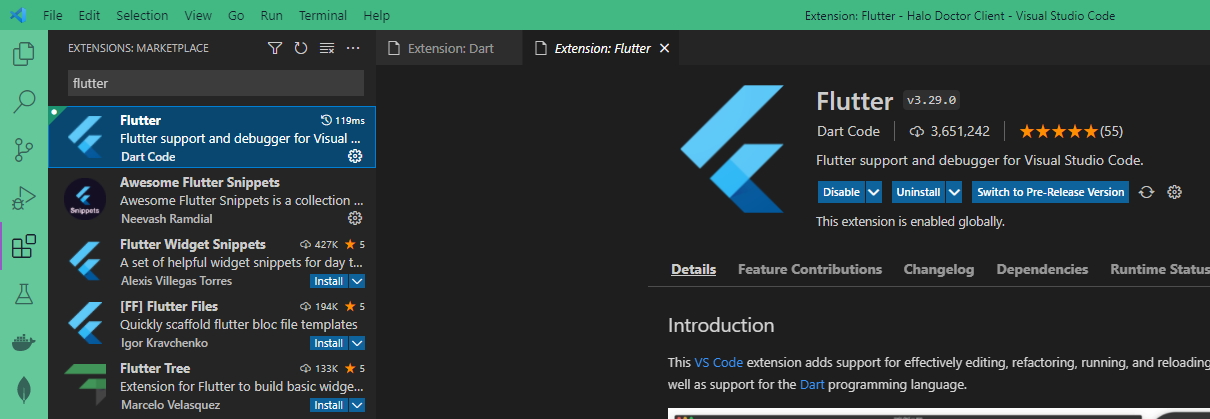Click the 119ms activation time label

tap(343, 120)
